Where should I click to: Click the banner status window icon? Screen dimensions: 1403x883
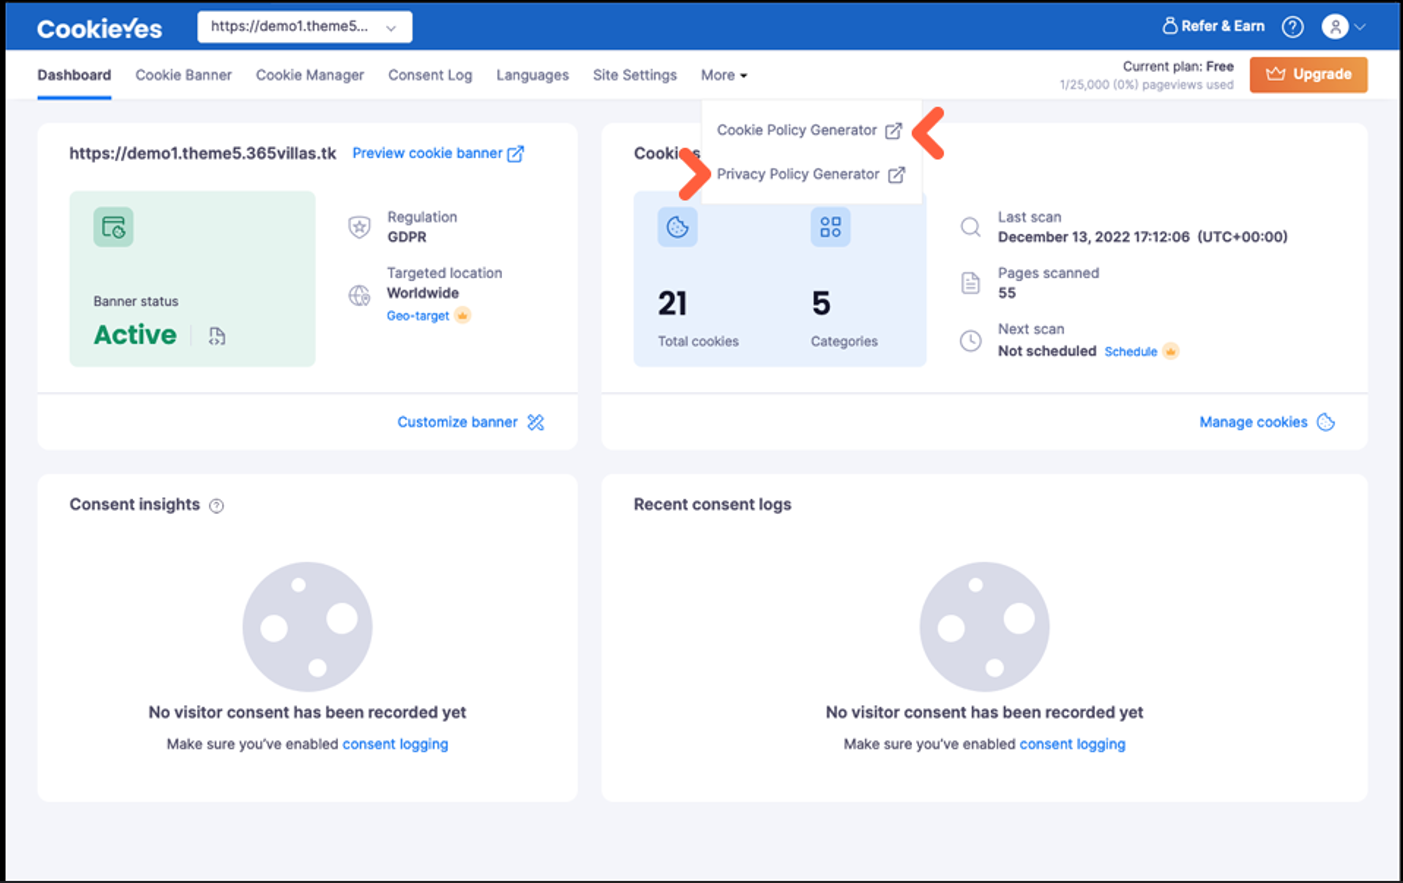tap(113, 228)
